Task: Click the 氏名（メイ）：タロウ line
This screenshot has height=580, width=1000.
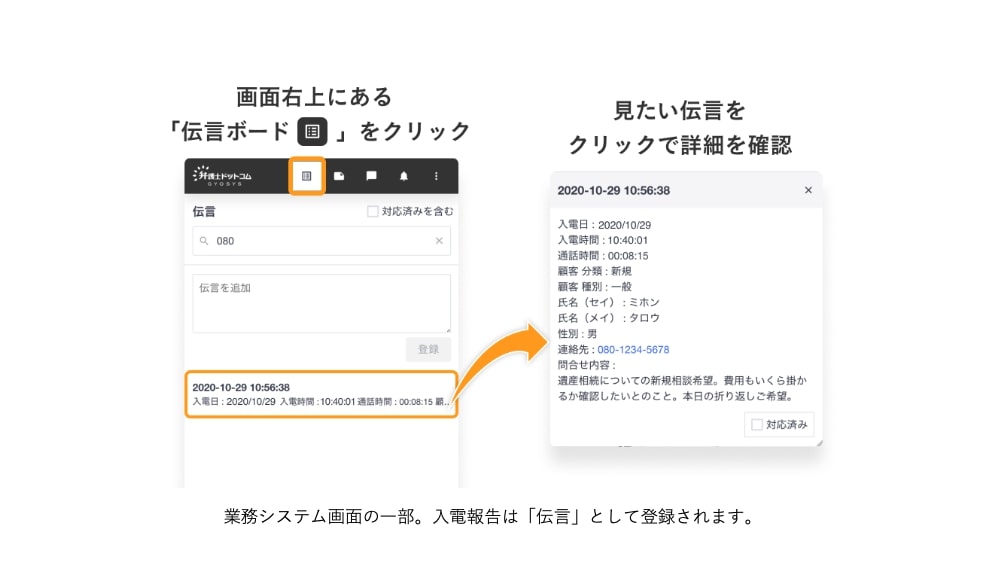Action: [x=608, y=318]
